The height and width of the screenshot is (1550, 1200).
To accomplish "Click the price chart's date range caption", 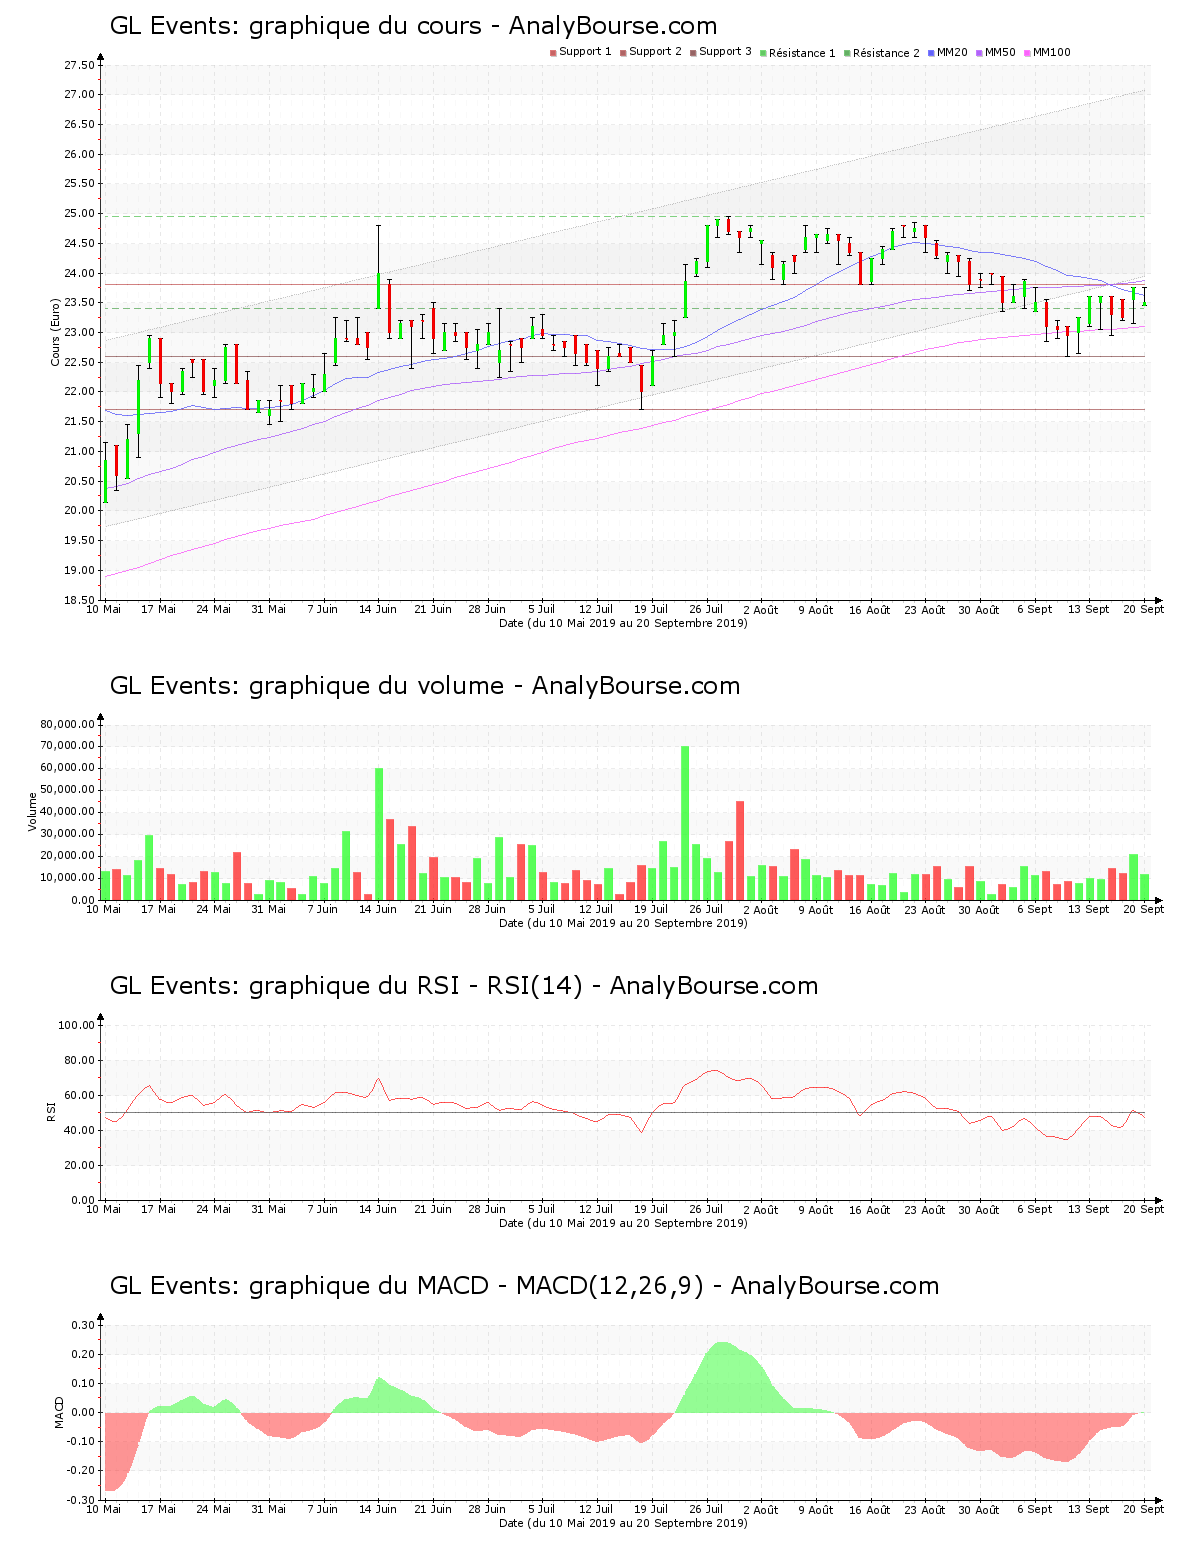I will 623,623.
